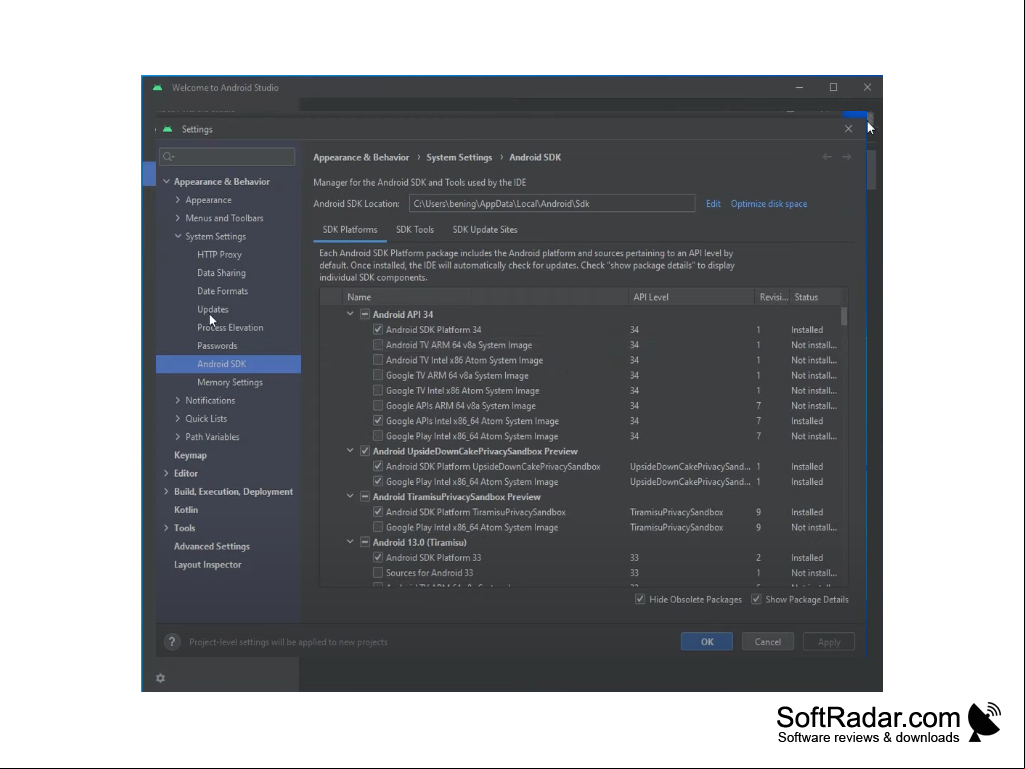The image size is (1025, 769).
Task: Expand Menus and Toolbars node
Action: [x=178, y=218]
